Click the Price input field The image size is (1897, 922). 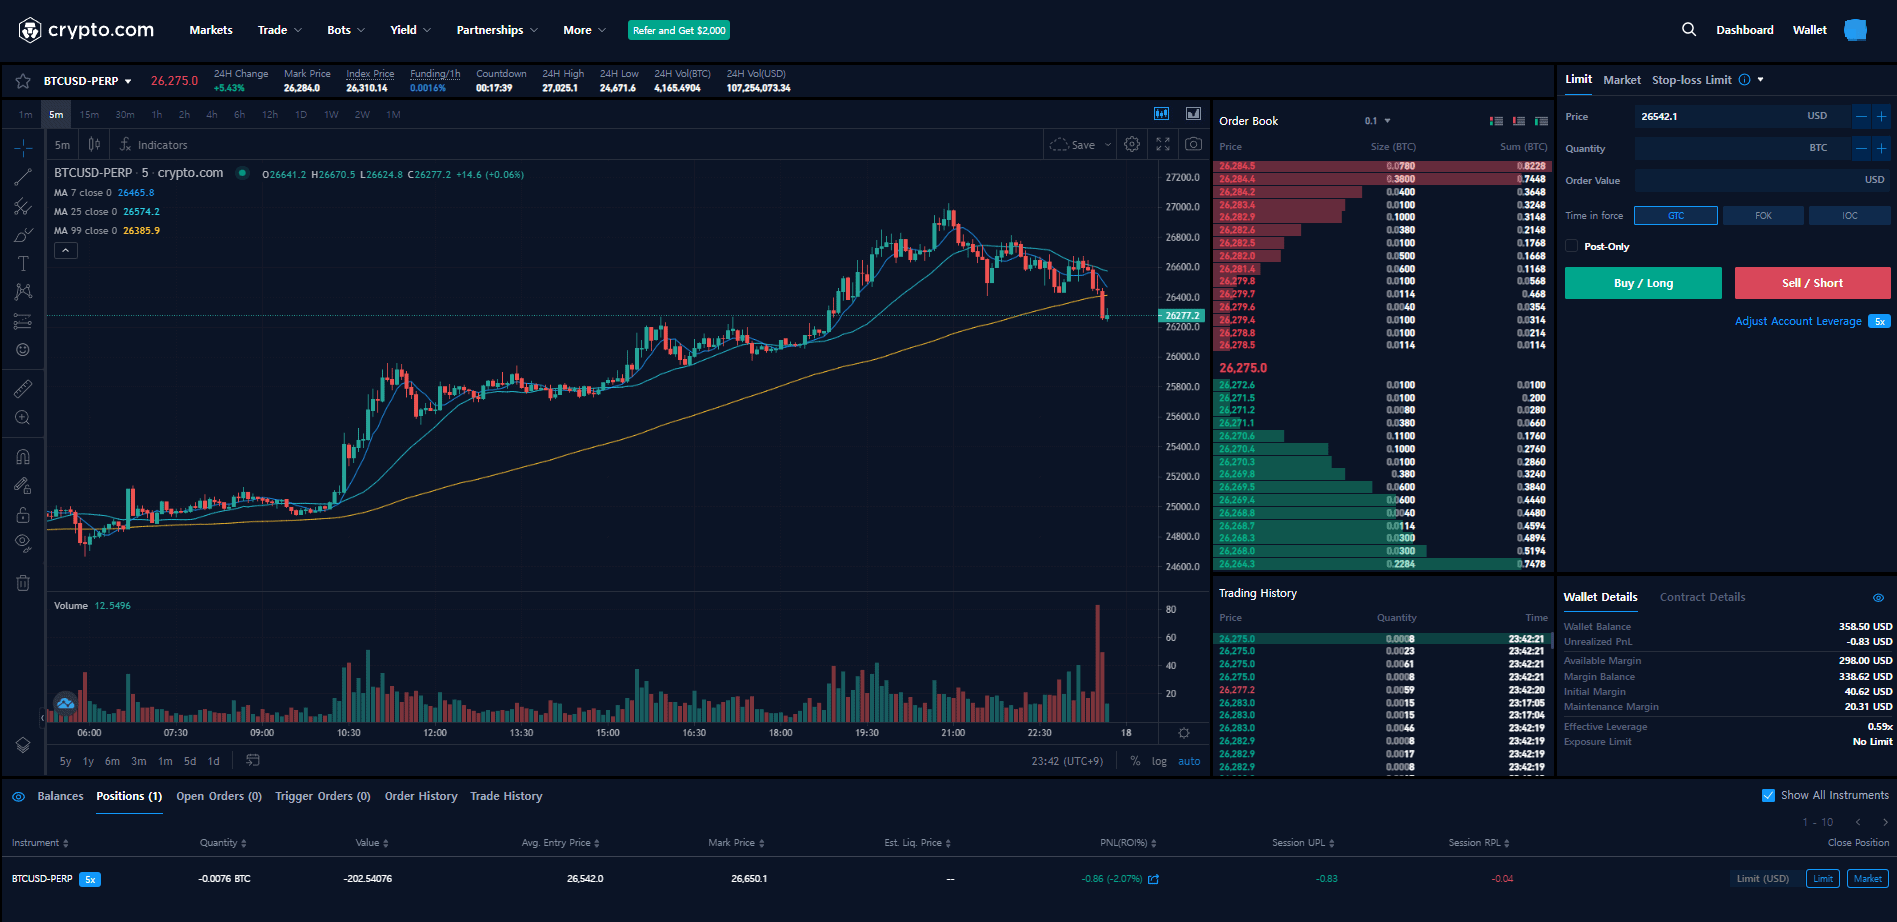(1720, 117)
